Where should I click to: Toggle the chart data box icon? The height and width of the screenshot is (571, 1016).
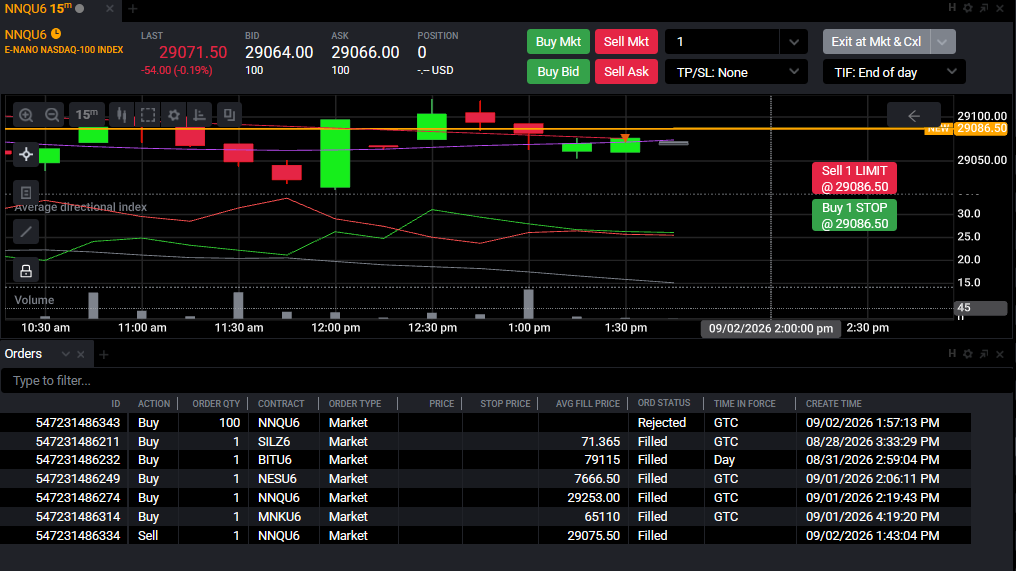(x=26, y=192)
